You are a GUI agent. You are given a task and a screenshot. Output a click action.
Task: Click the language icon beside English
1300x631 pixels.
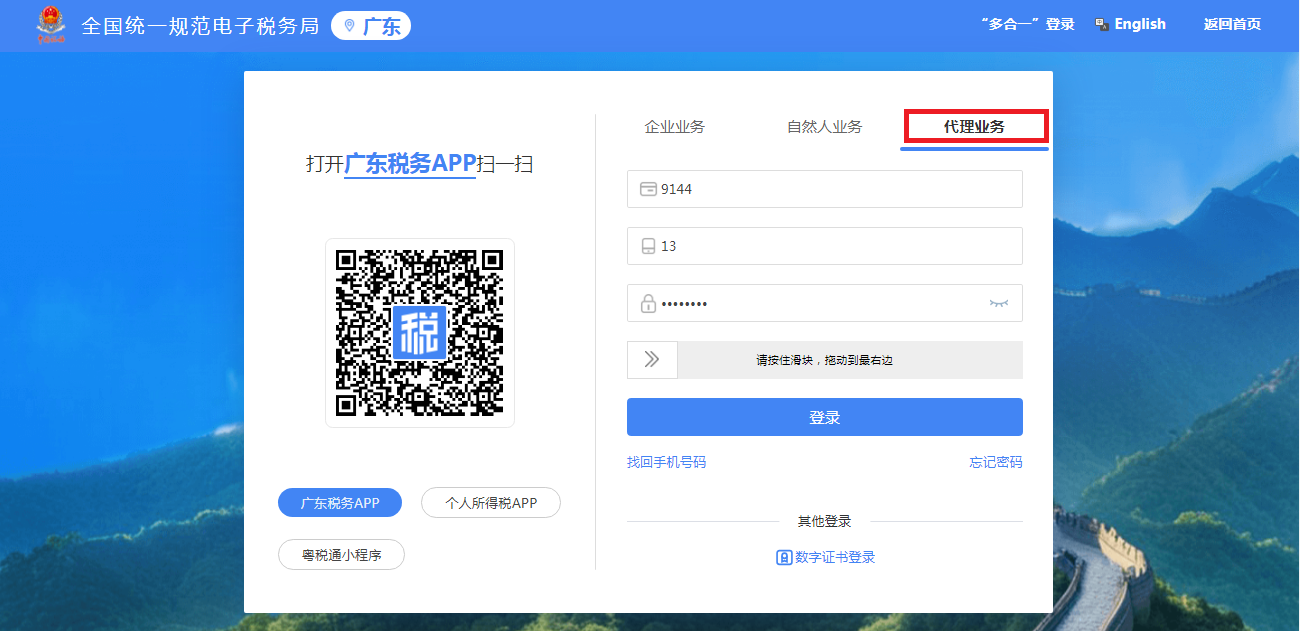(x=1102, y=25)
